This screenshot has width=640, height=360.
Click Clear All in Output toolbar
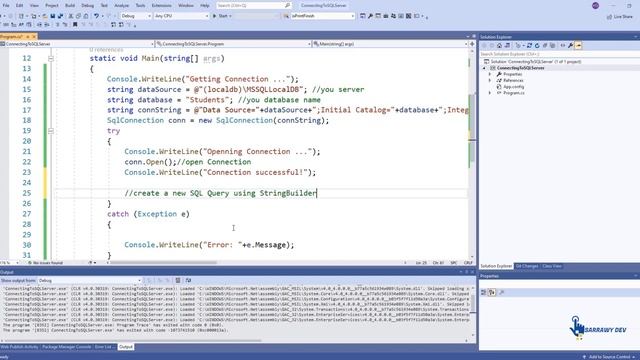pos(178,280)
